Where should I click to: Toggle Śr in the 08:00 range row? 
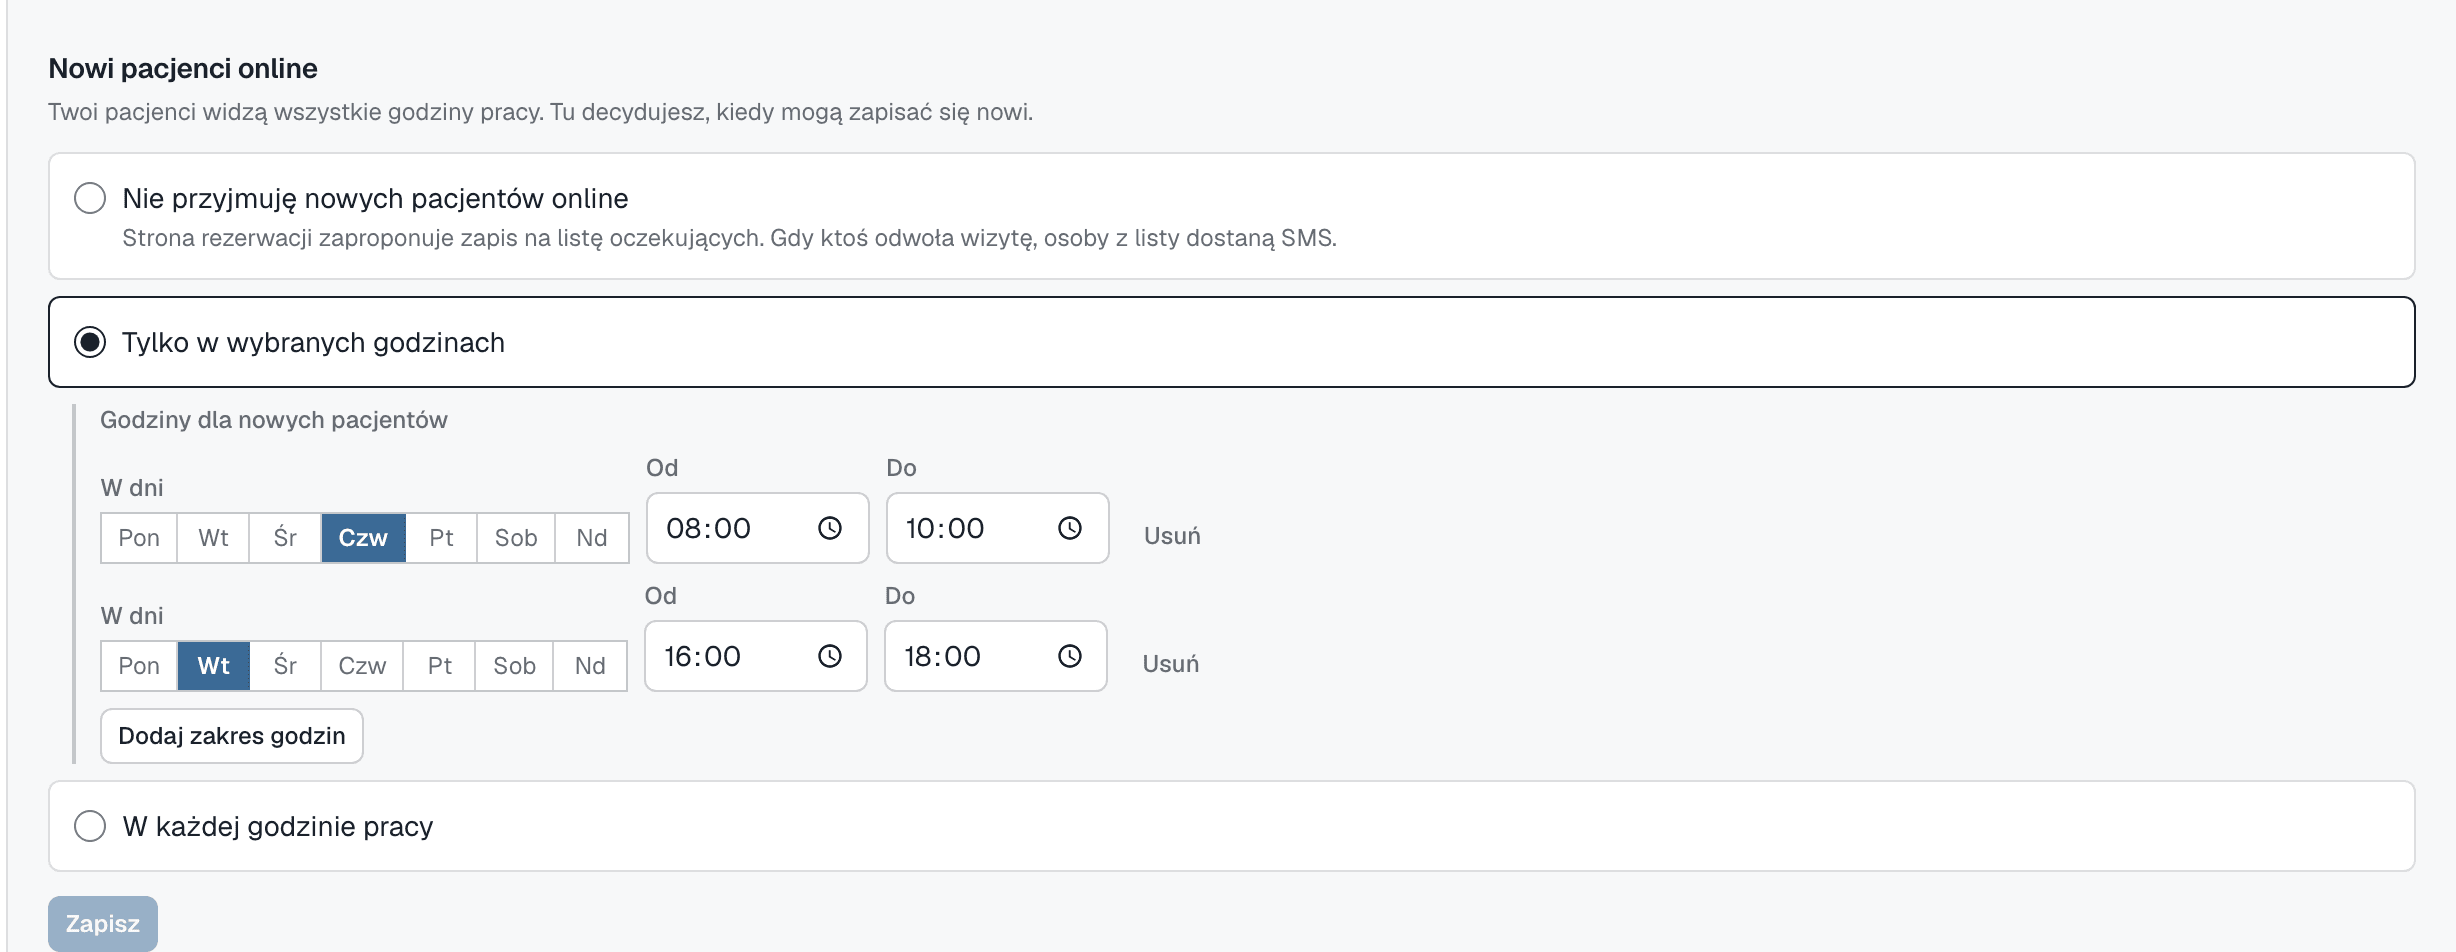(x=285, y=538)
